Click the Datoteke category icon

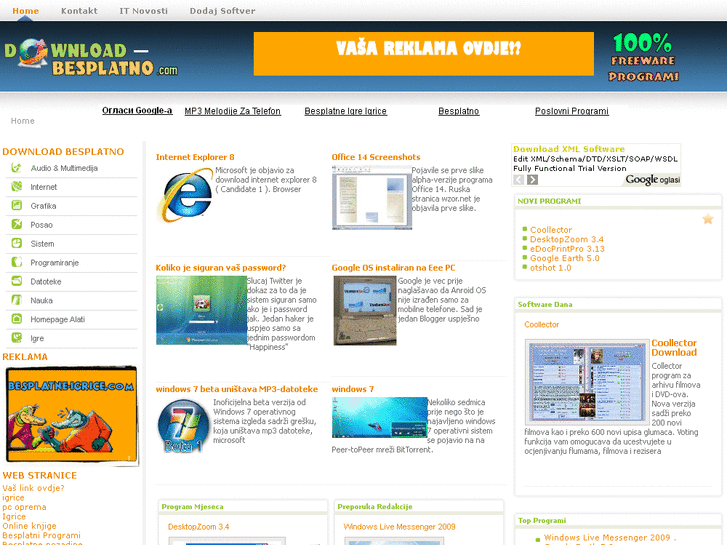point(16,281)
